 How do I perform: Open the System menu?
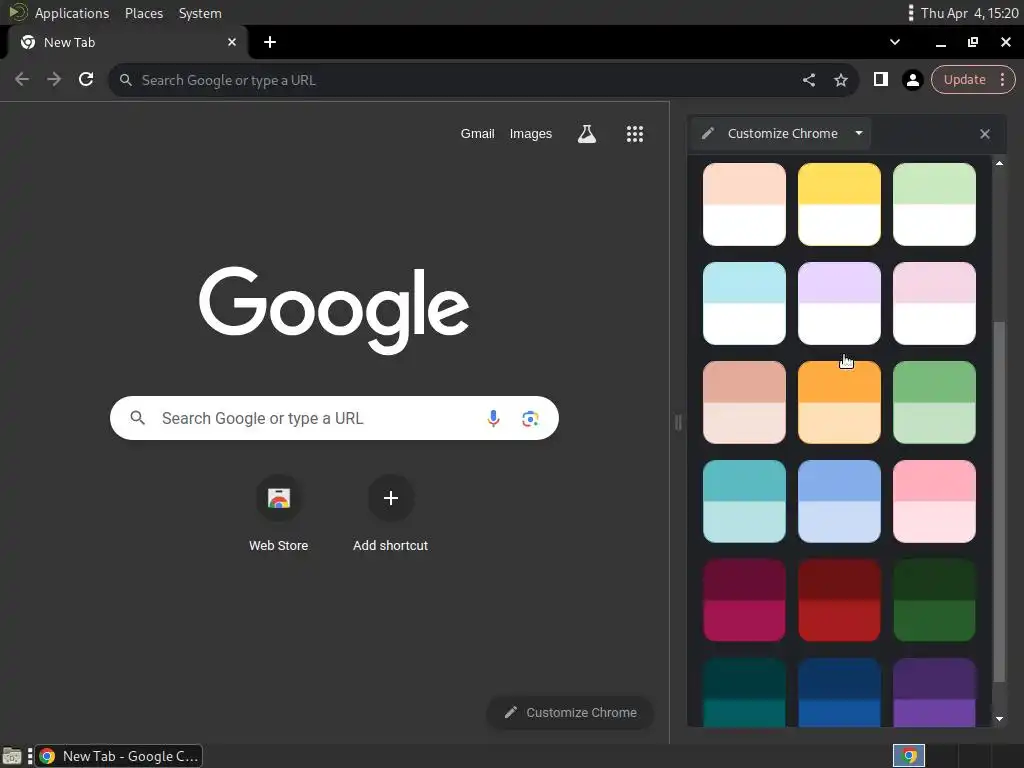[200, 13]
